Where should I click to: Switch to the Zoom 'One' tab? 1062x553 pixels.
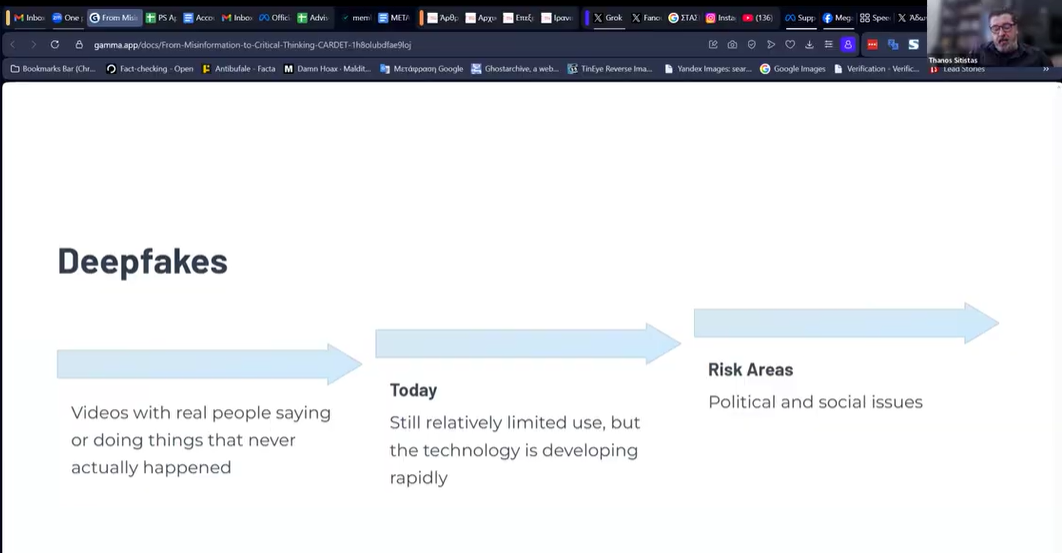[67, 18]
